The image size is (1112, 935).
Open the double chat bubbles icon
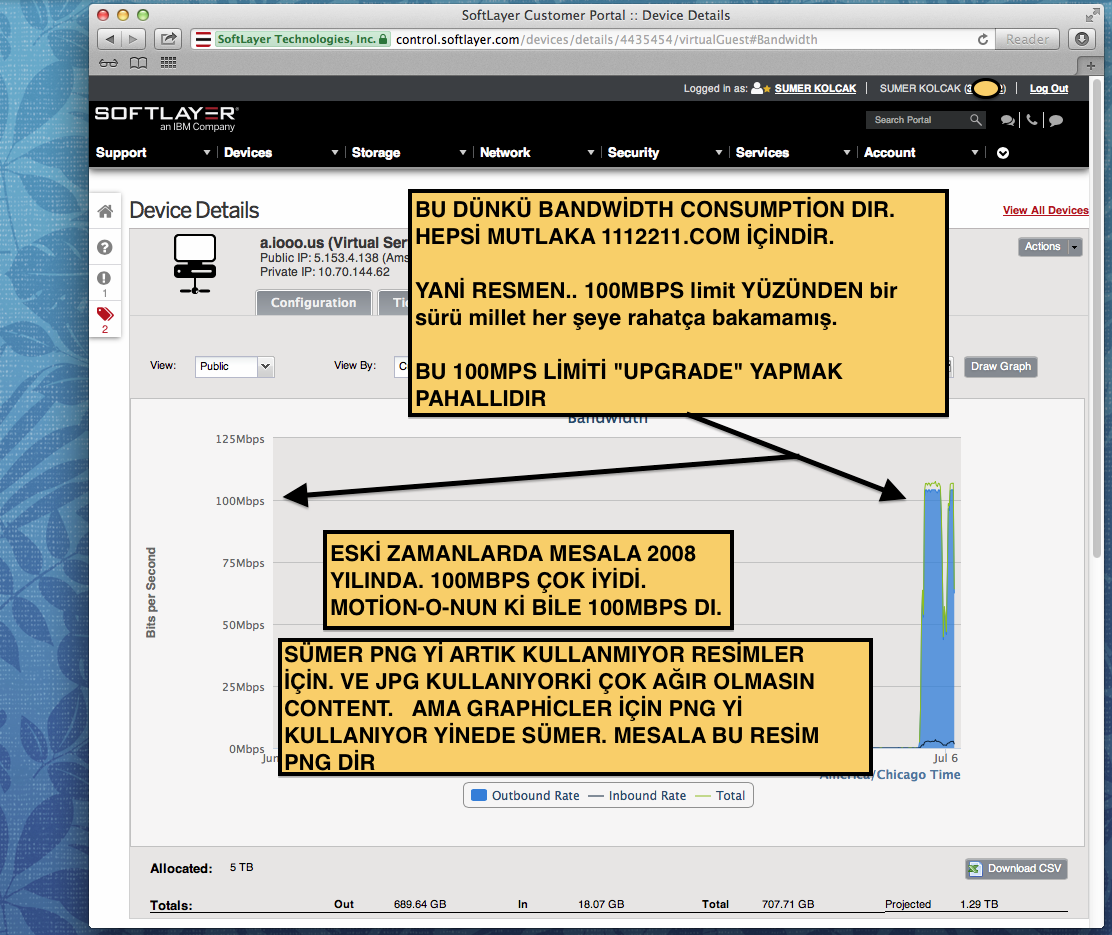(x=1007, y=121)
